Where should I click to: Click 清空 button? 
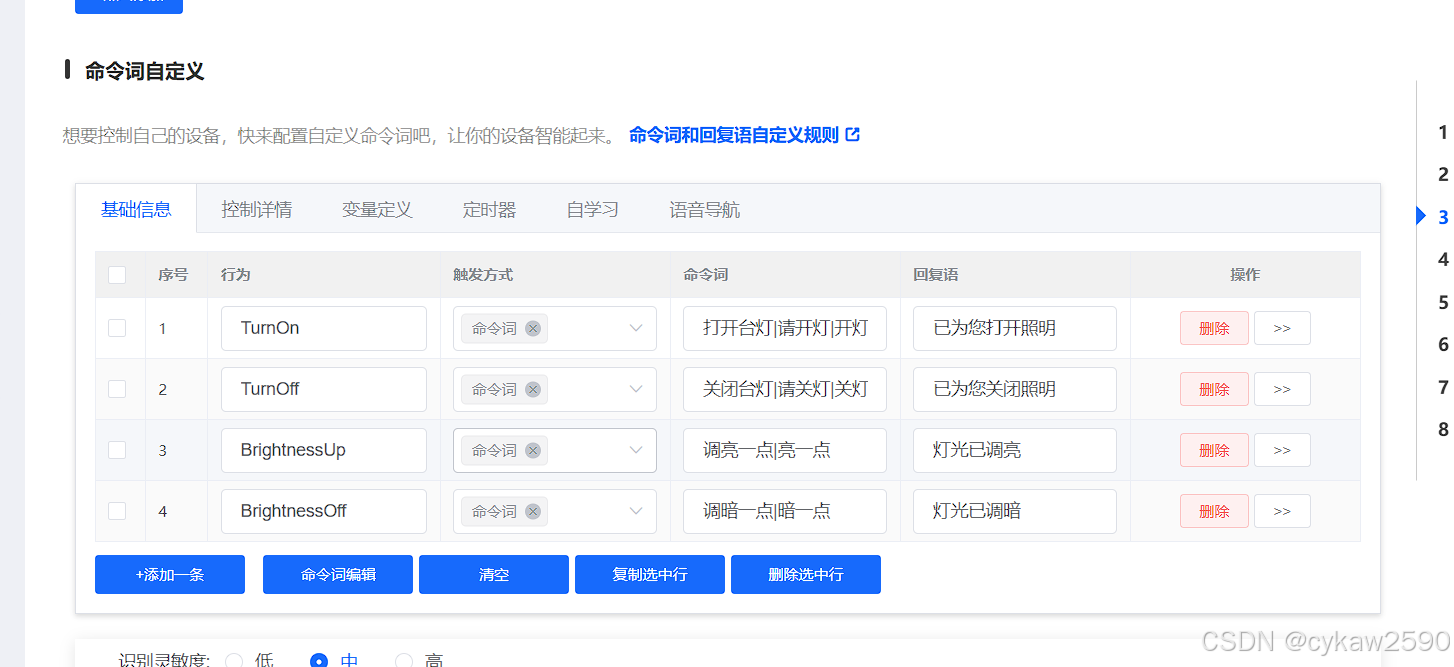pos(494,575)
